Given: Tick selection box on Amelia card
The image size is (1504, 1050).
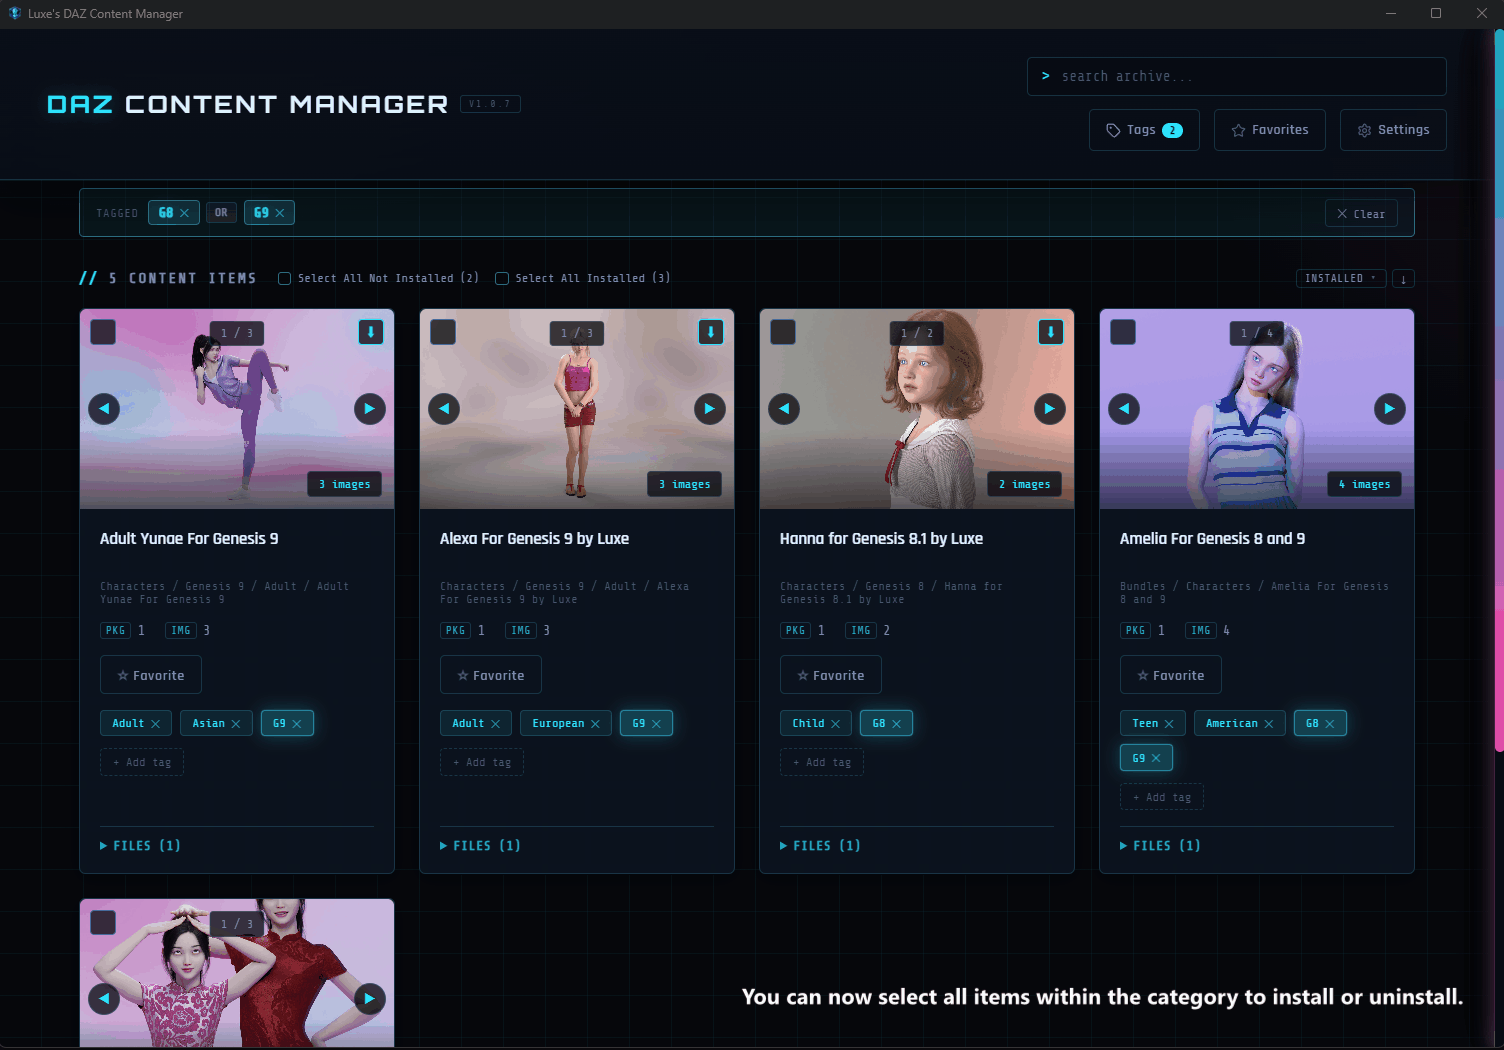Looking at the screenshot, I should pos(1123,332).
